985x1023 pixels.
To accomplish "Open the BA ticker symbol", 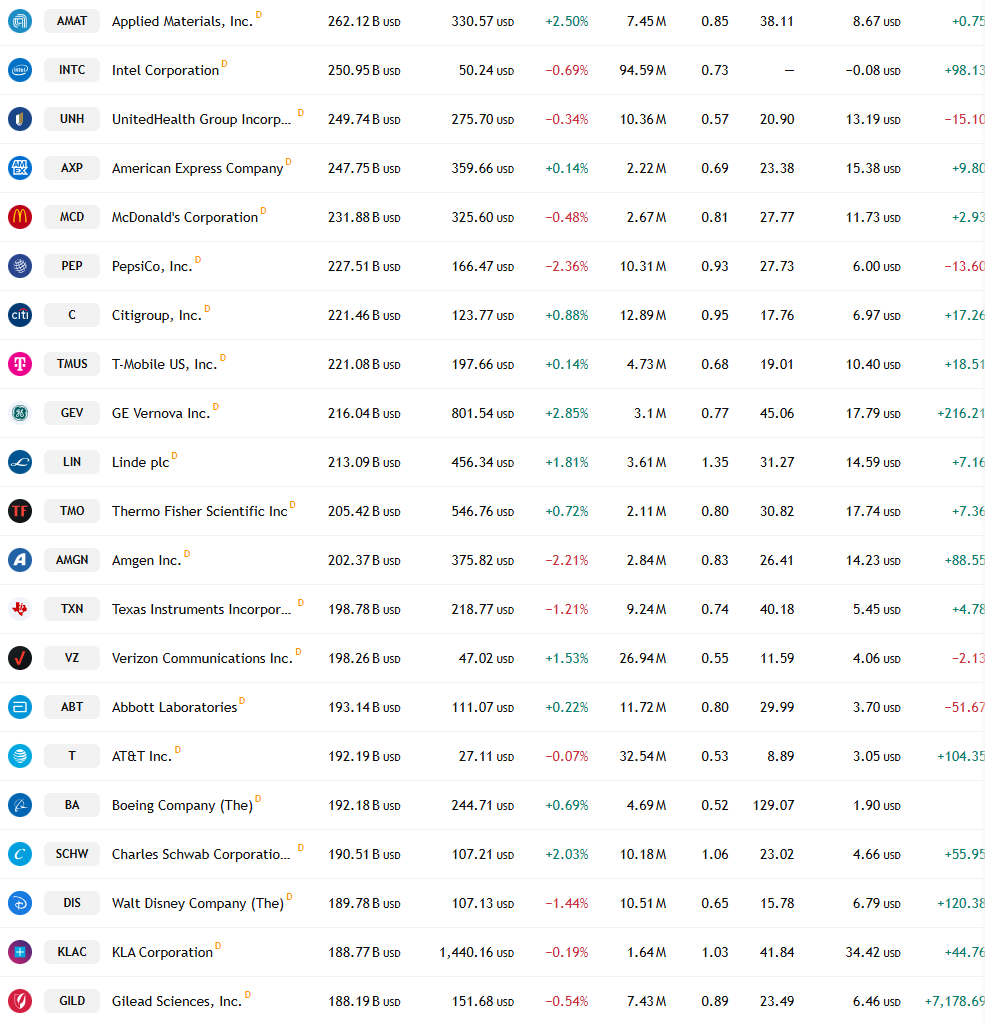I will (x=72, y=805).
